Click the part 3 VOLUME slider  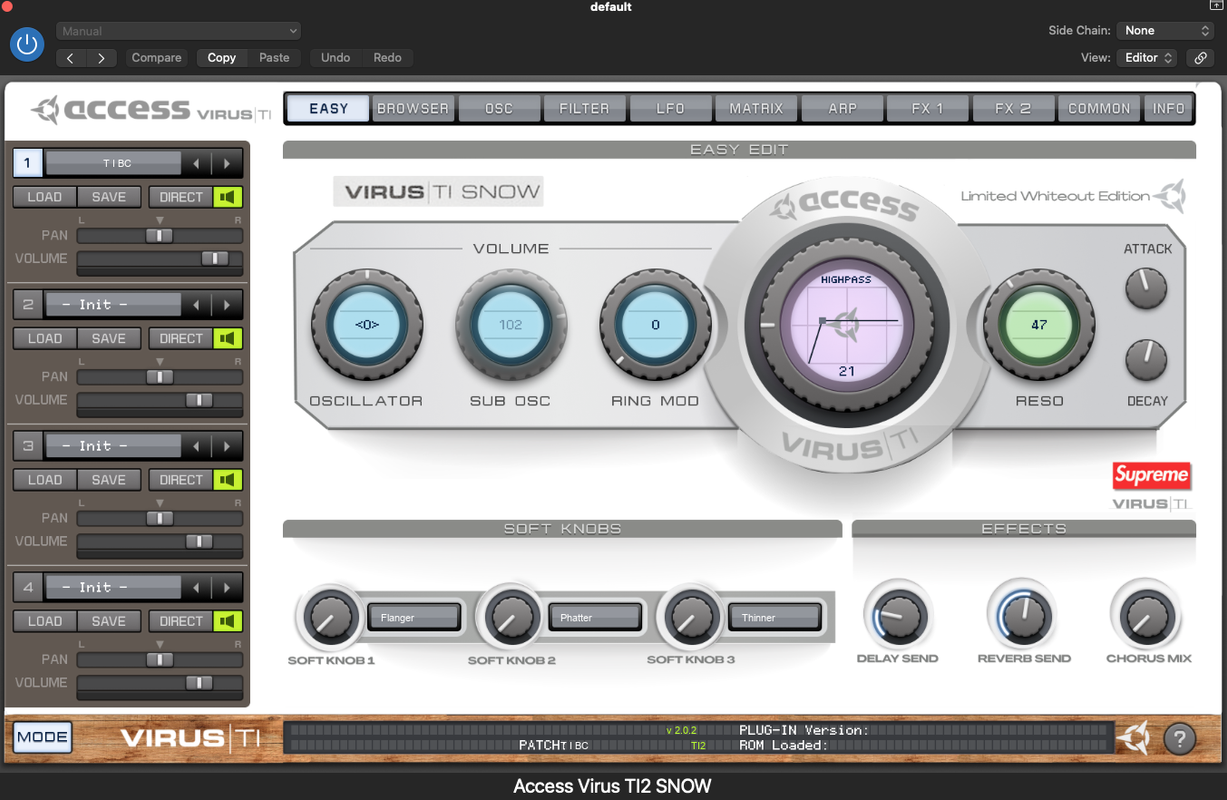160,542
